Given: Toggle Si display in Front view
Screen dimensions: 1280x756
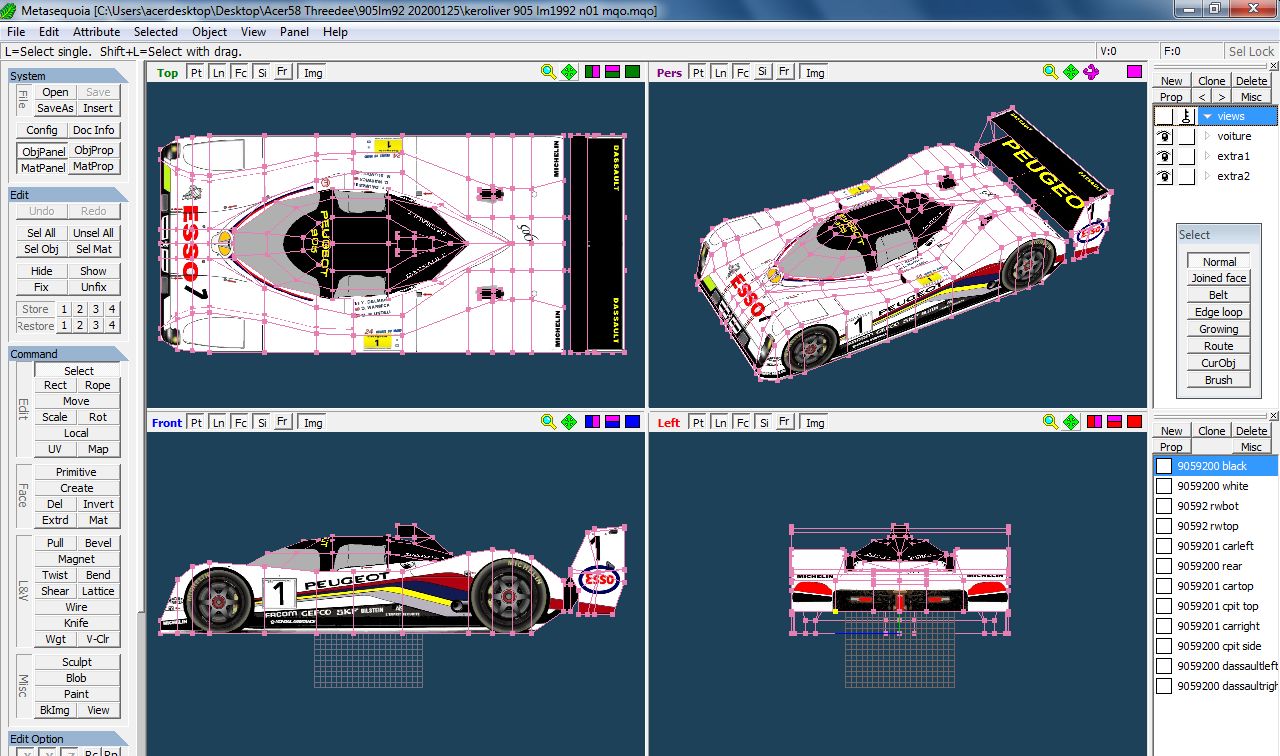Looking at the screenshot, I should (x=262, y=422).
